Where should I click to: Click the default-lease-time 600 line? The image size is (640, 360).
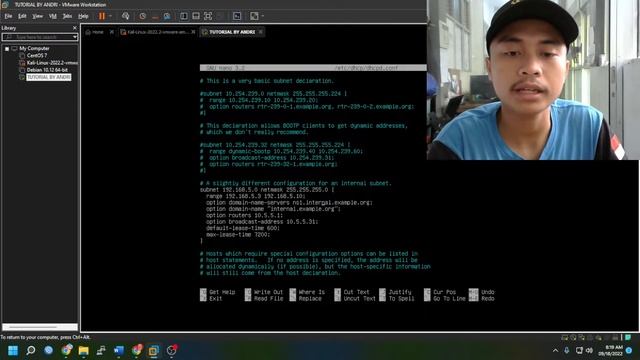click(243, 228)
